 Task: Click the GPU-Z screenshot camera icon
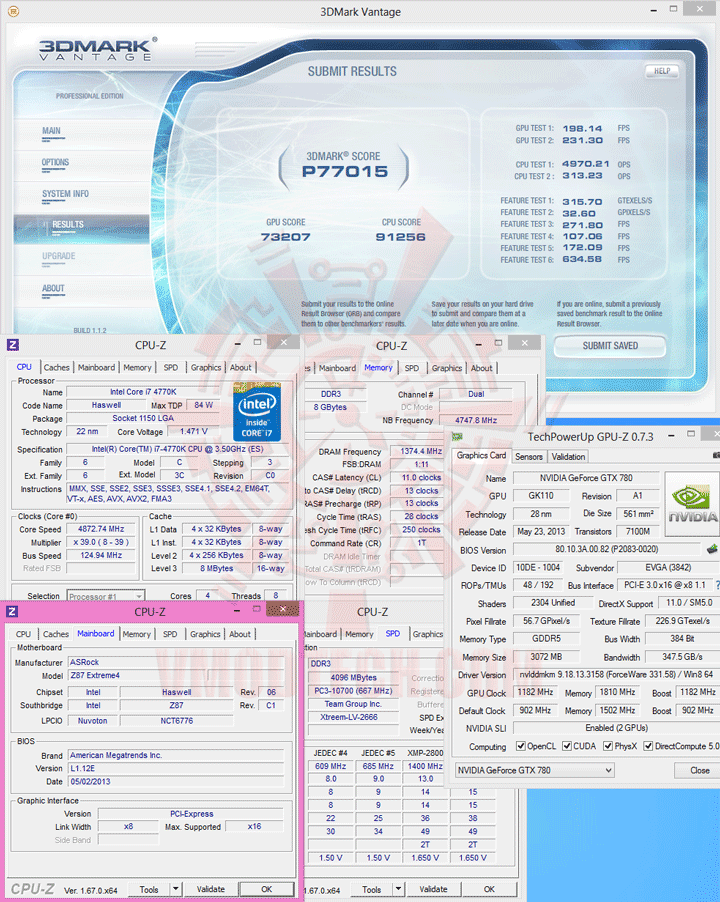(717, 456)
